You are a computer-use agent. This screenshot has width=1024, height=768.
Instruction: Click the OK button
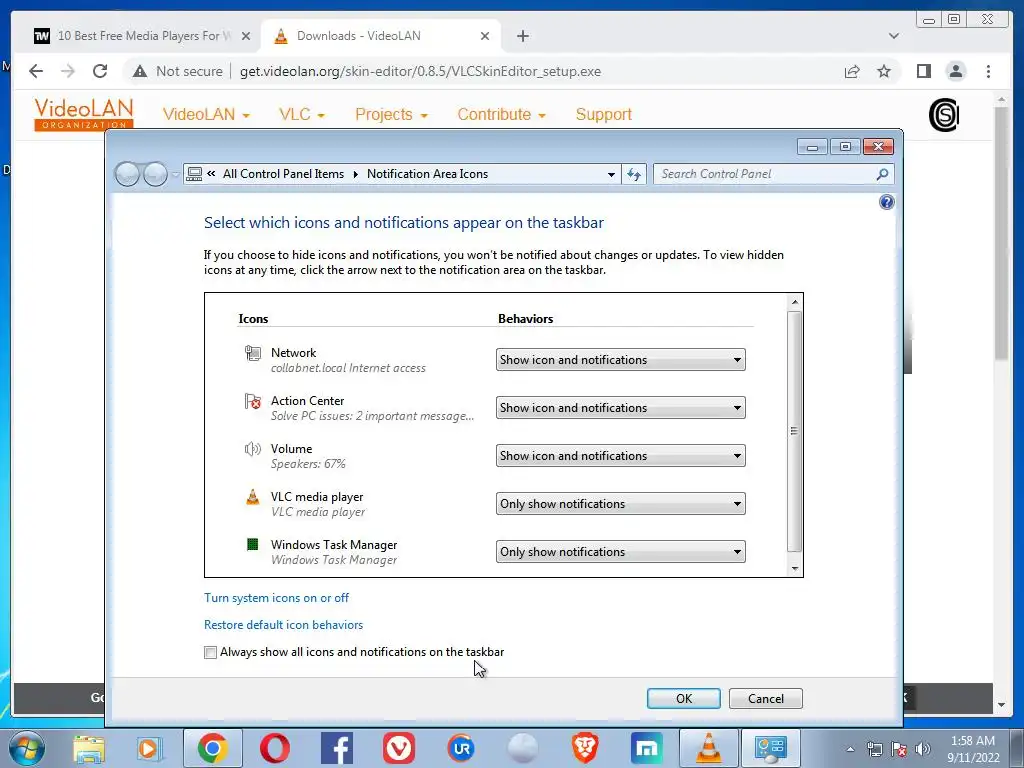pyautogui.click(x=684, y=699)
